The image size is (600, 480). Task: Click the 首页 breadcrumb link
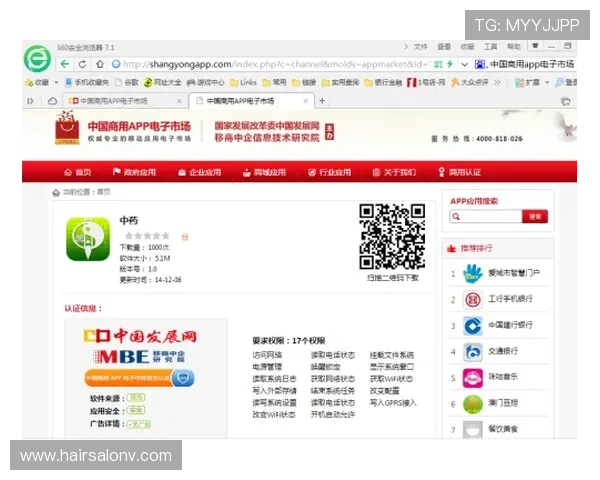point(104,192)
